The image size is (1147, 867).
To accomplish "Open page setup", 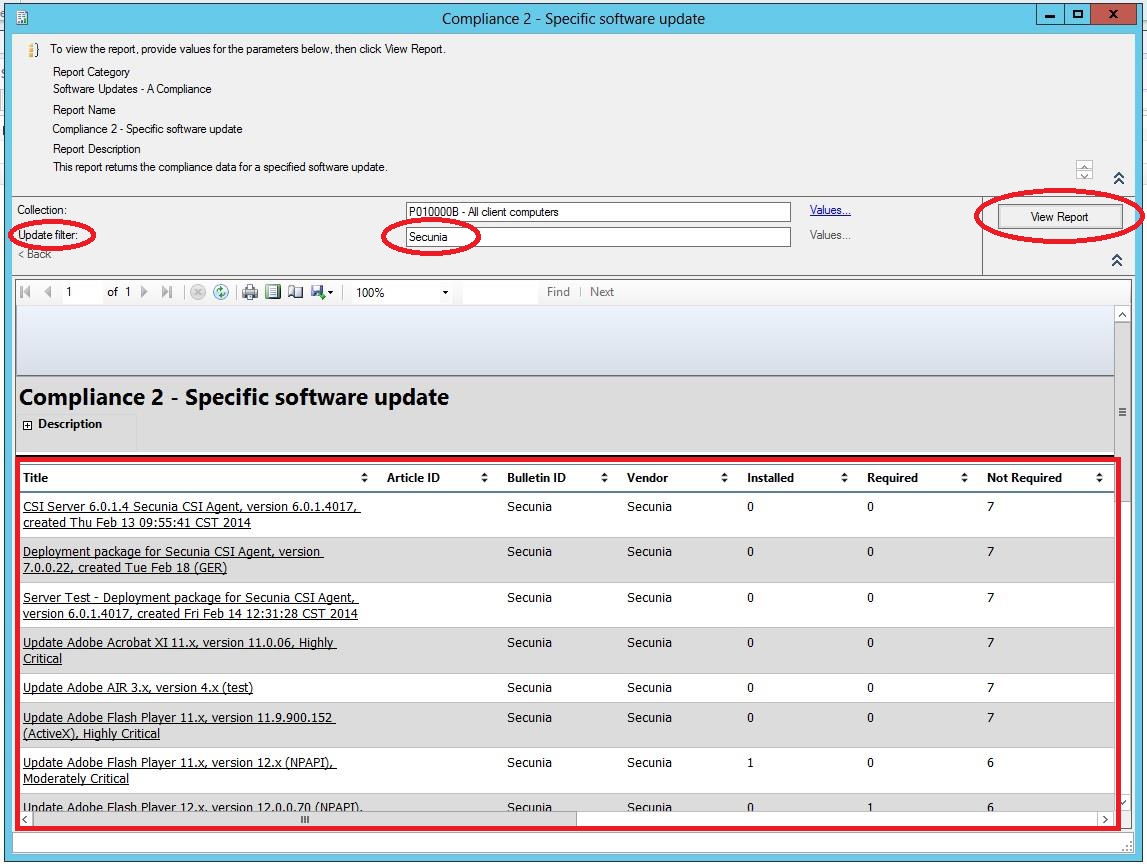I will 296,292.
